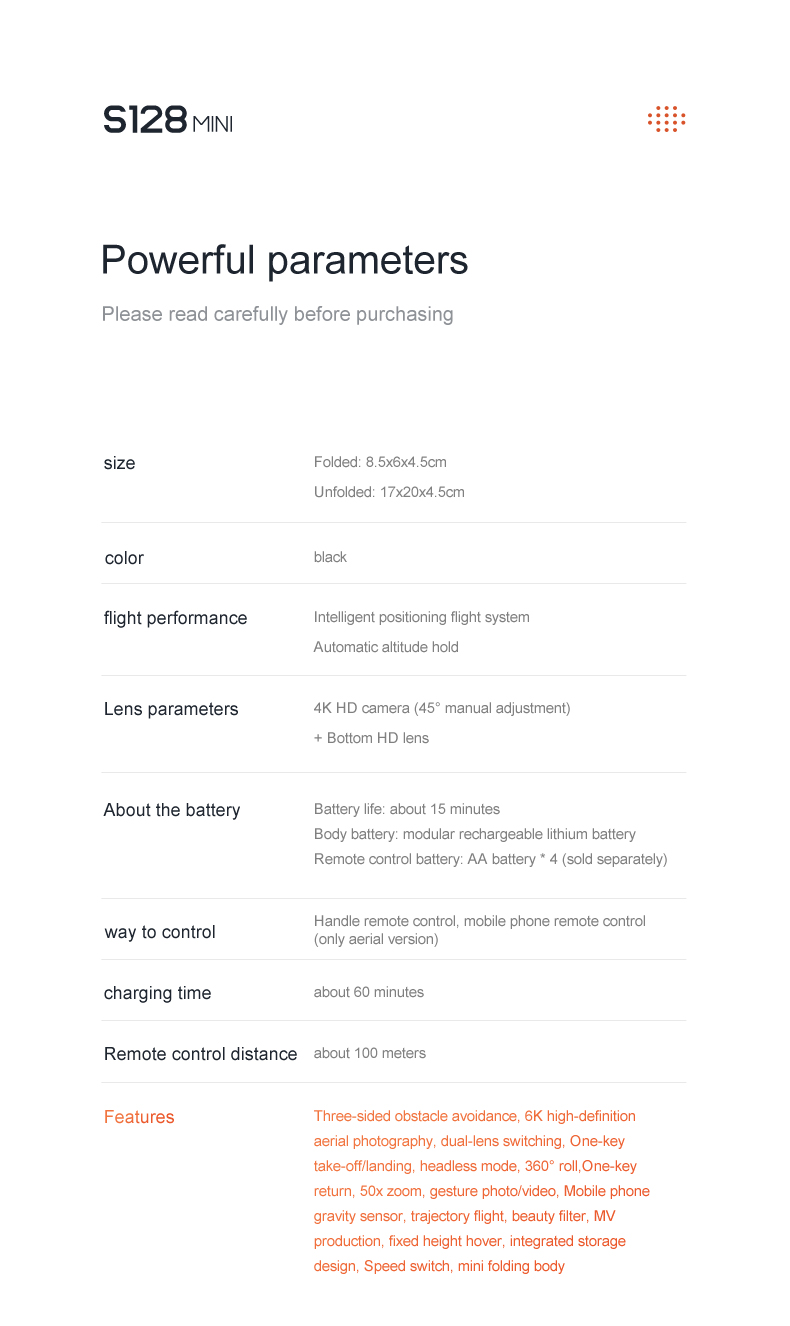
Task: Click the orange Features label
Action: pos(139,1117)
